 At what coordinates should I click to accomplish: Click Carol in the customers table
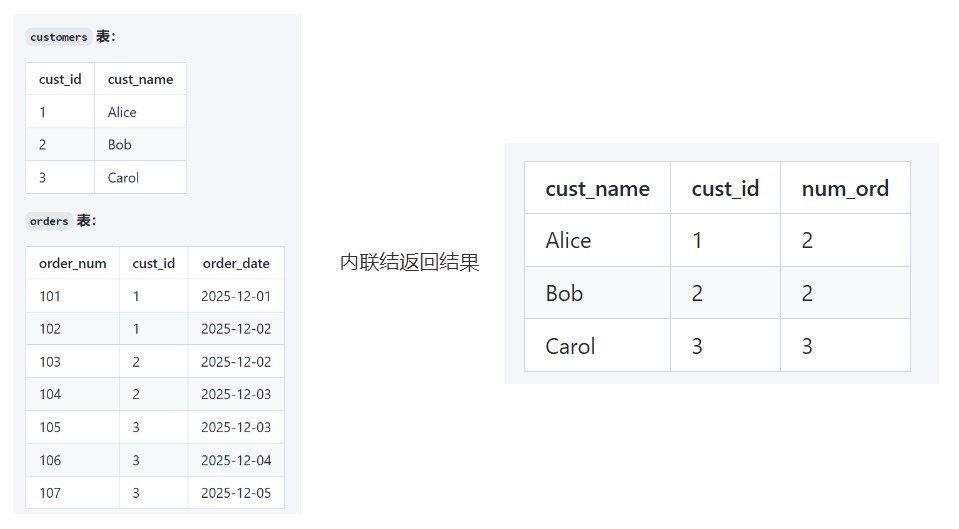pyautogui.click(x=123, y=177)
